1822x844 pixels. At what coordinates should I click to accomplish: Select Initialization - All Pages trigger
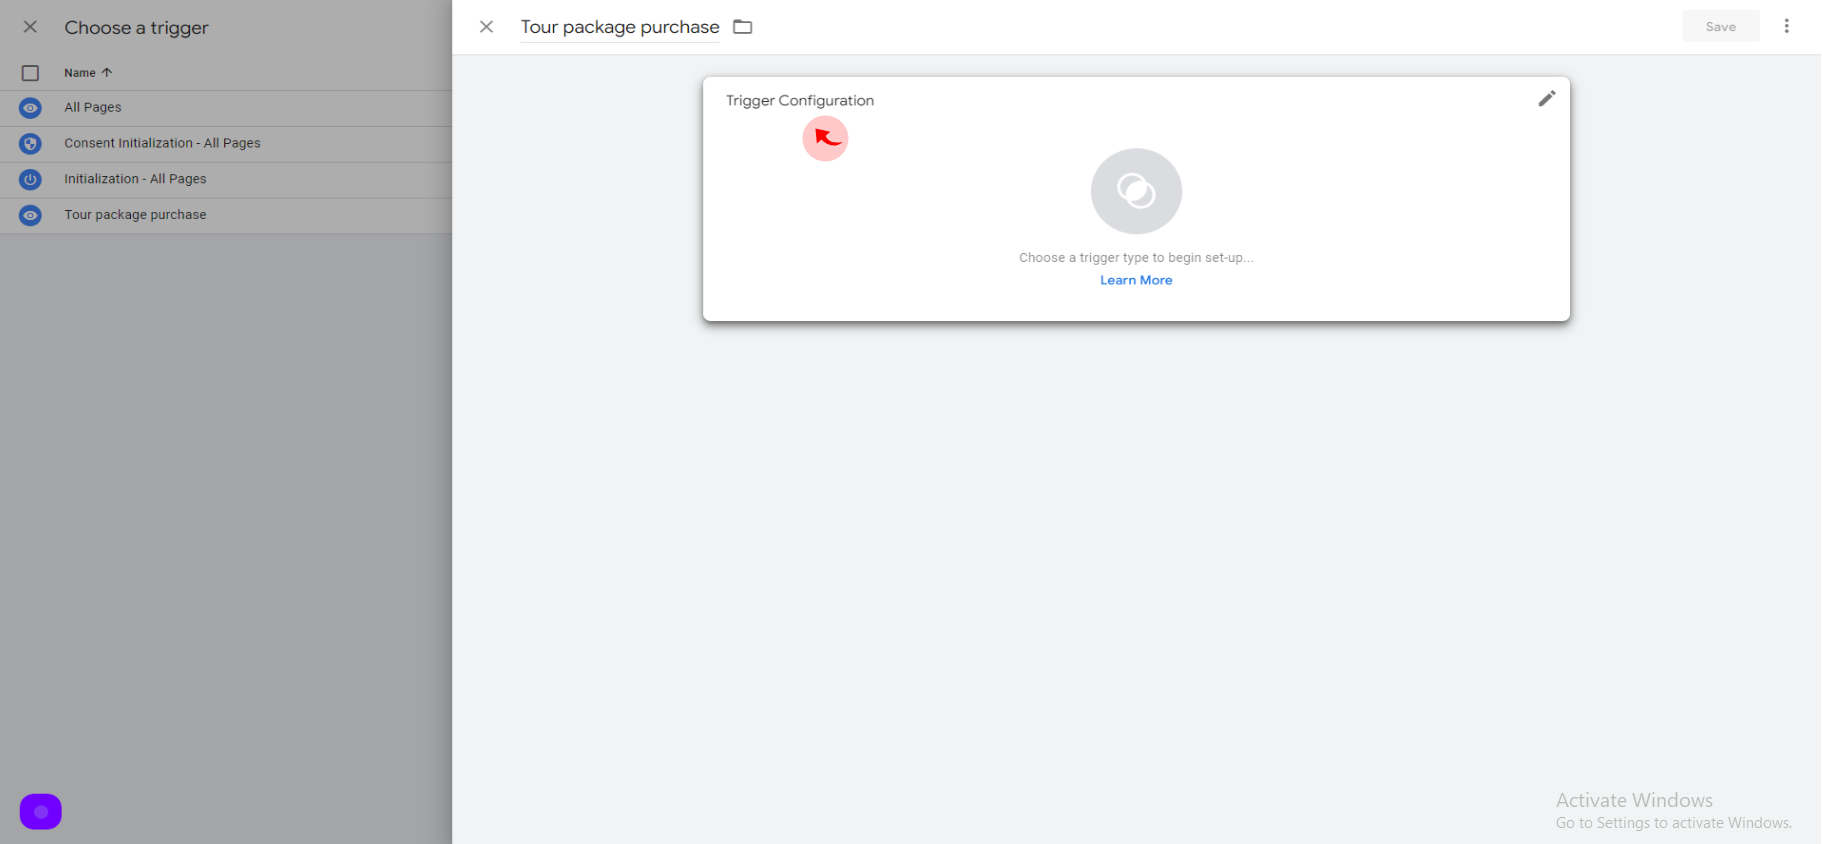coord(226,180)
